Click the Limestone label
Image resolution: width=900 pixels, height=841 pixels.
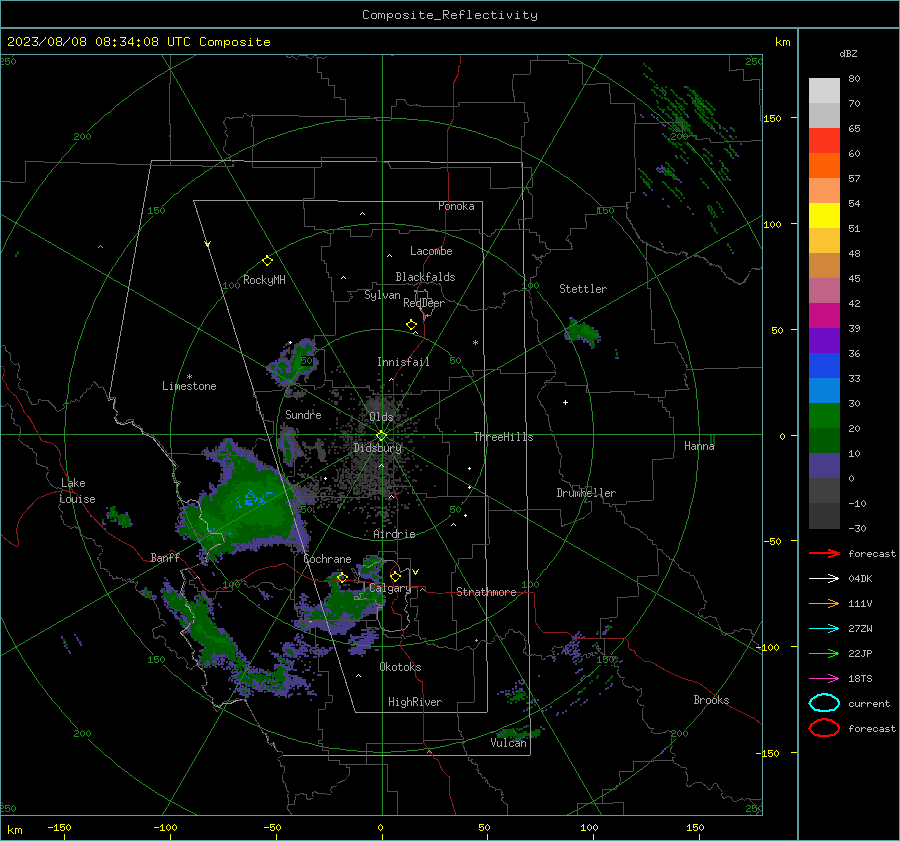189,386
